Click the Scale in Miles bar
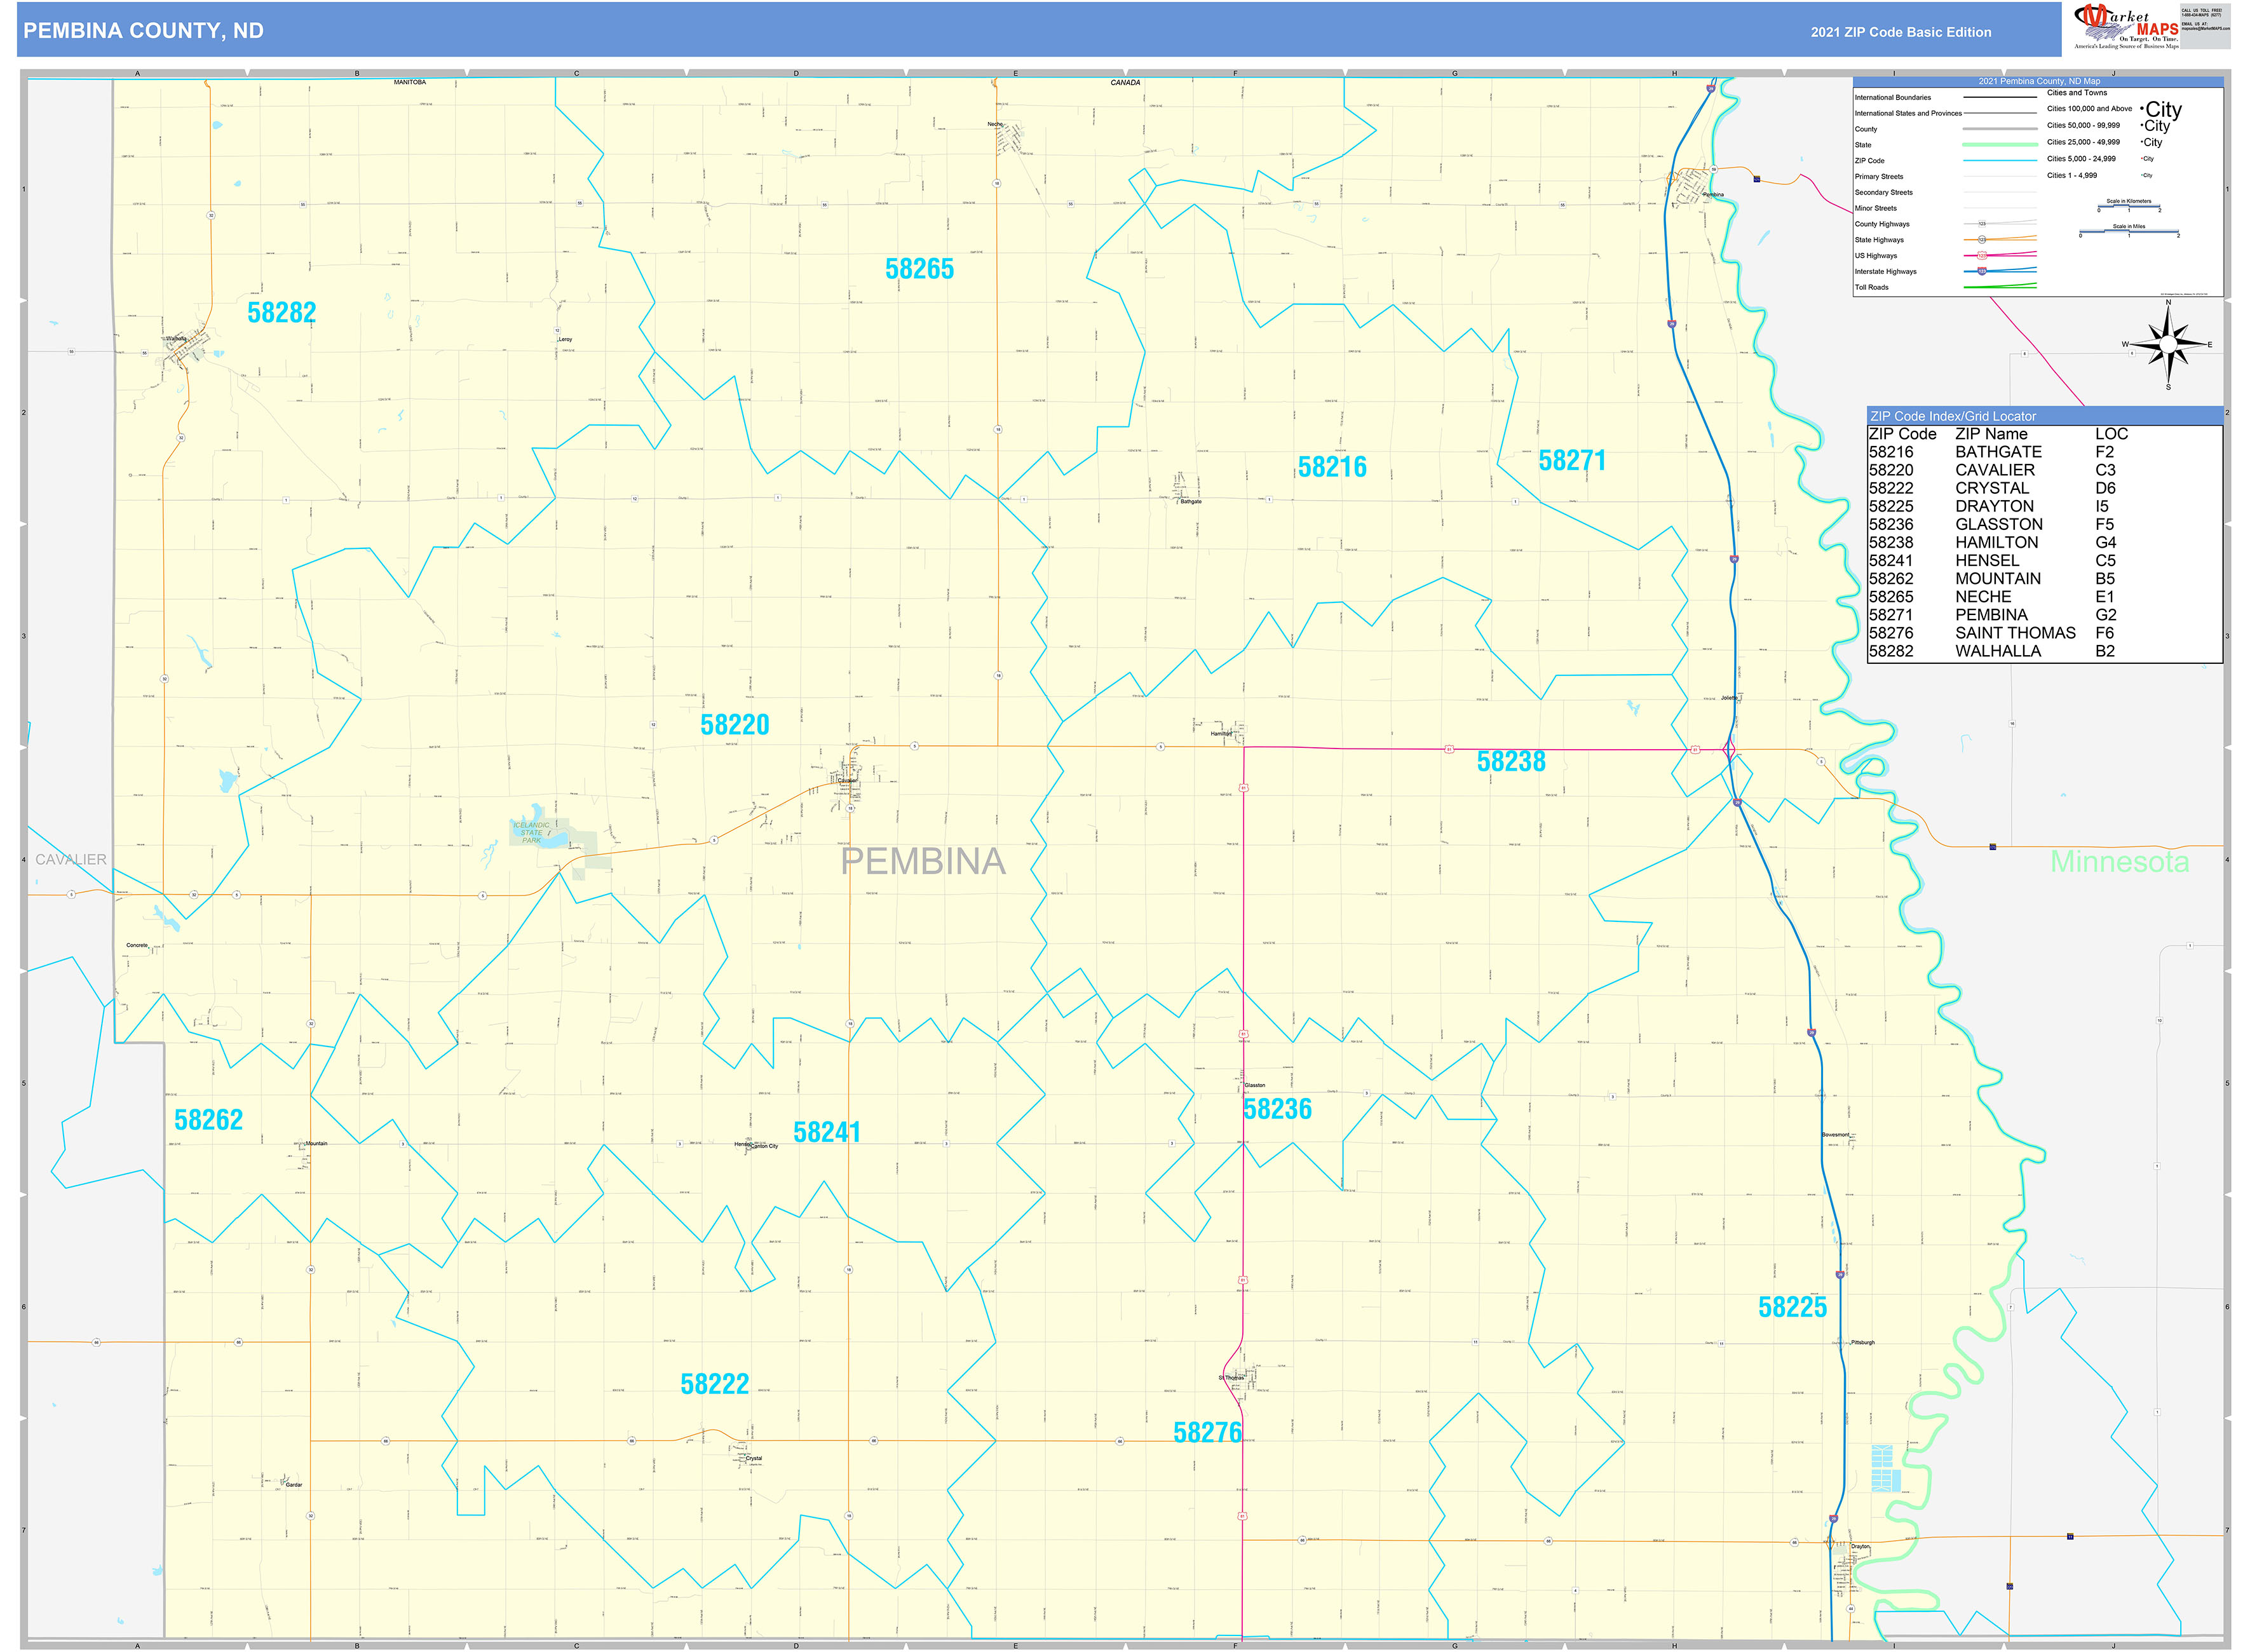 2129,231
